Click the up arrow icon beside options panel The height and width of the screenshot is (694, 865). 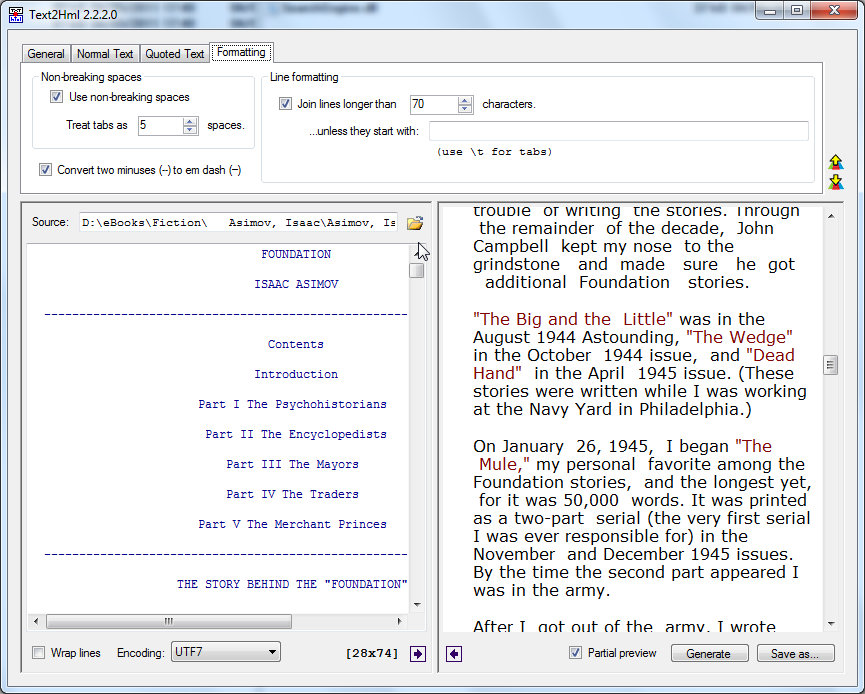click(836, 162)
